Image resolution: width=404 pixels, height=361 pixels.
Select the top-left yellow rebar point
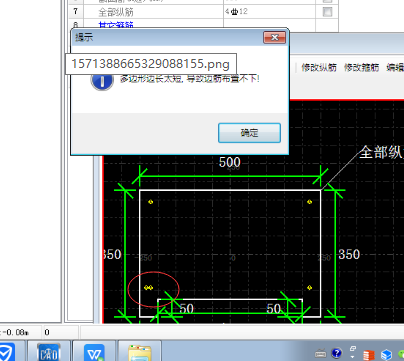click(151, 202)
